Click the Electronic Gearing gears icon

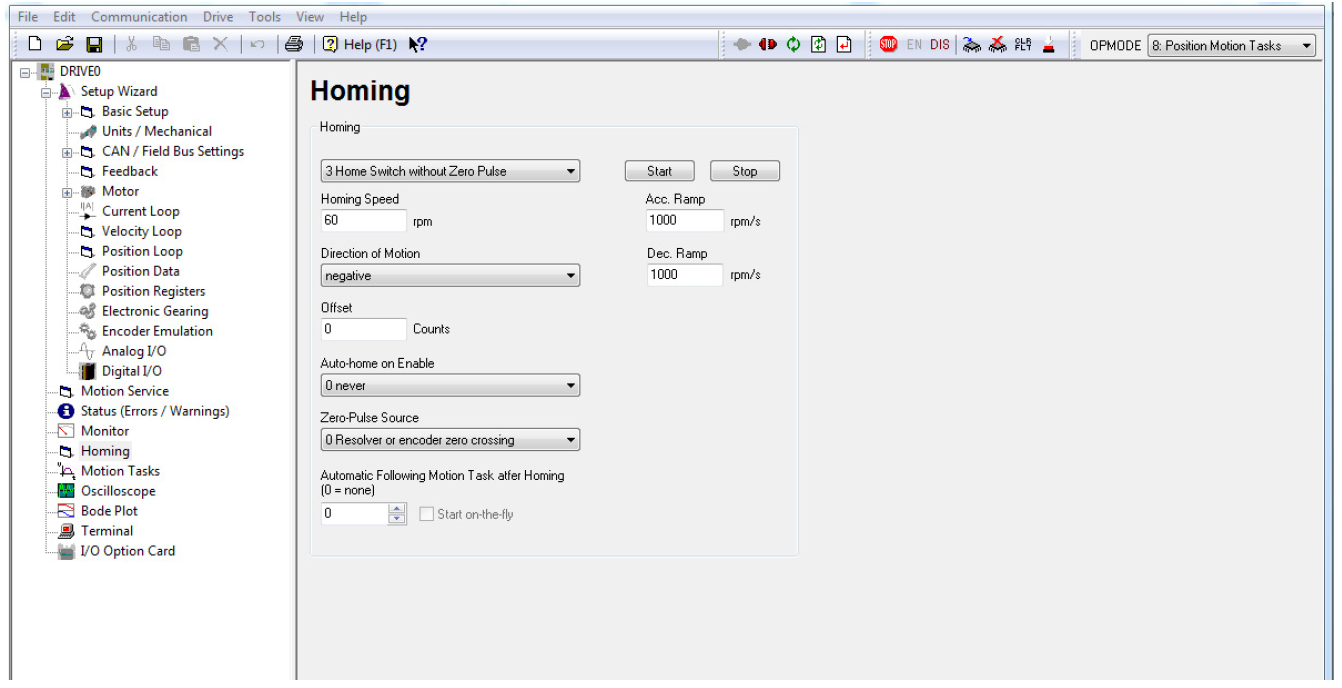87,311
